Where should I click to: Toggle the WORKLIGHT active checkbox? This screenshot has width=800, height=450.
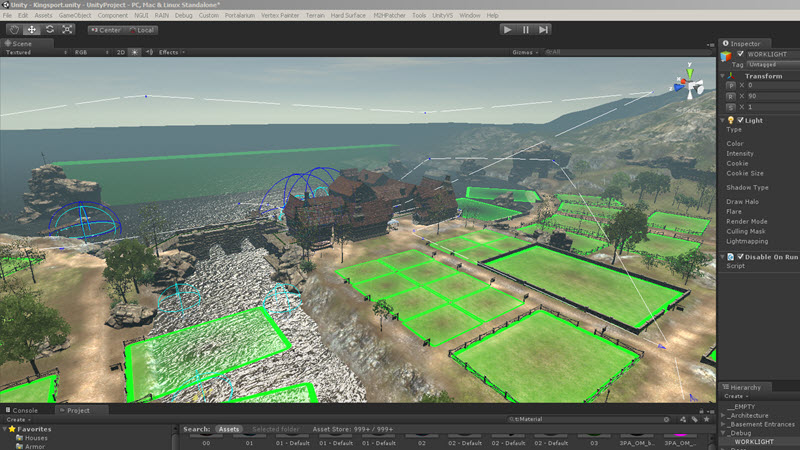pyautogui.click(x=740, y=54)
